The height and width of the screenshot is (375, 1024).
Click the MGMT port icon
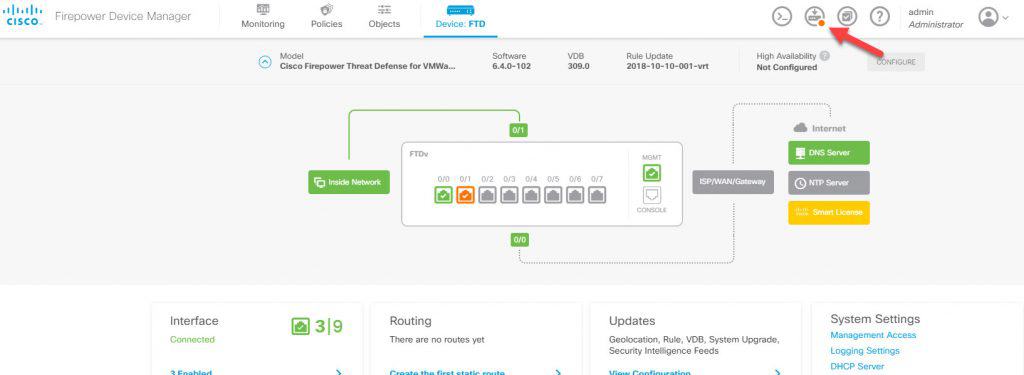[x=651, y=172]
